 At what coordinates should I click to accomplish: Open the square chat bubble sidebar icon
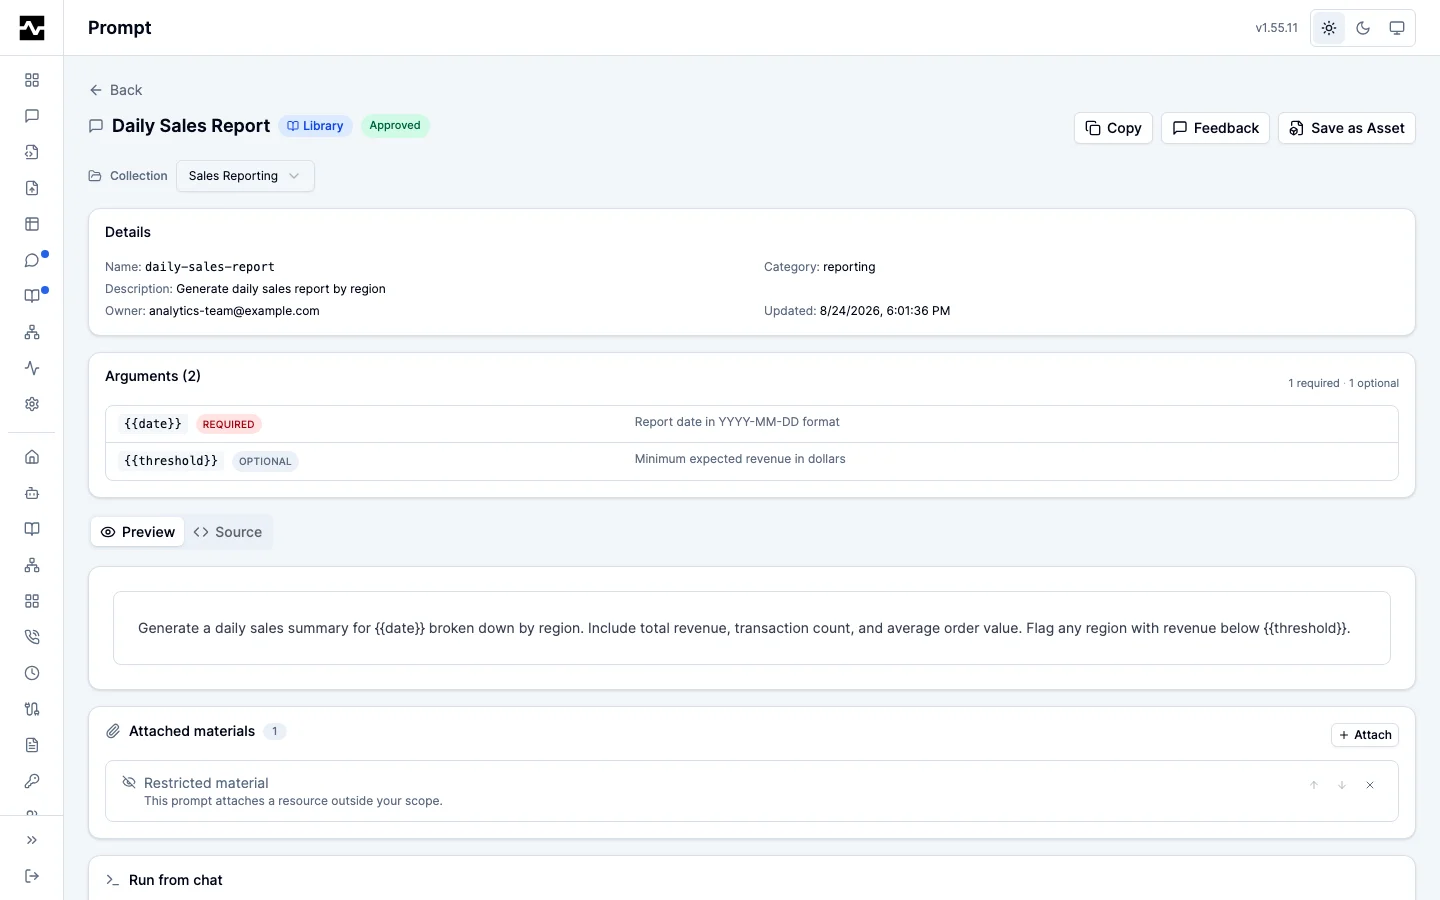(32, 116)
